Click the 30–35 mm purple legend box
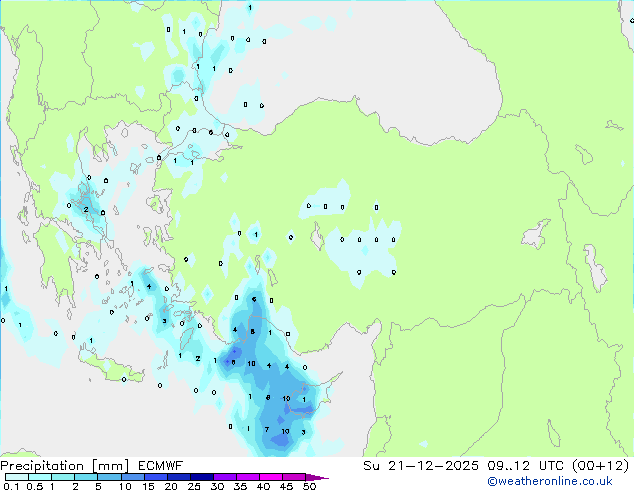Viewport: 634px width, 490px height. point(225,477)
